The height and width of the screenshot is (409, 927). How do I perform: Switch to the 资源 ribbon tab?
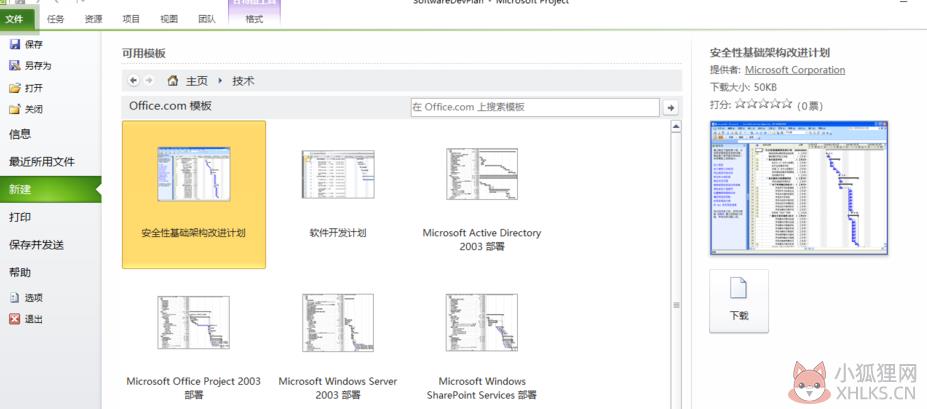(x=93, y=19)
